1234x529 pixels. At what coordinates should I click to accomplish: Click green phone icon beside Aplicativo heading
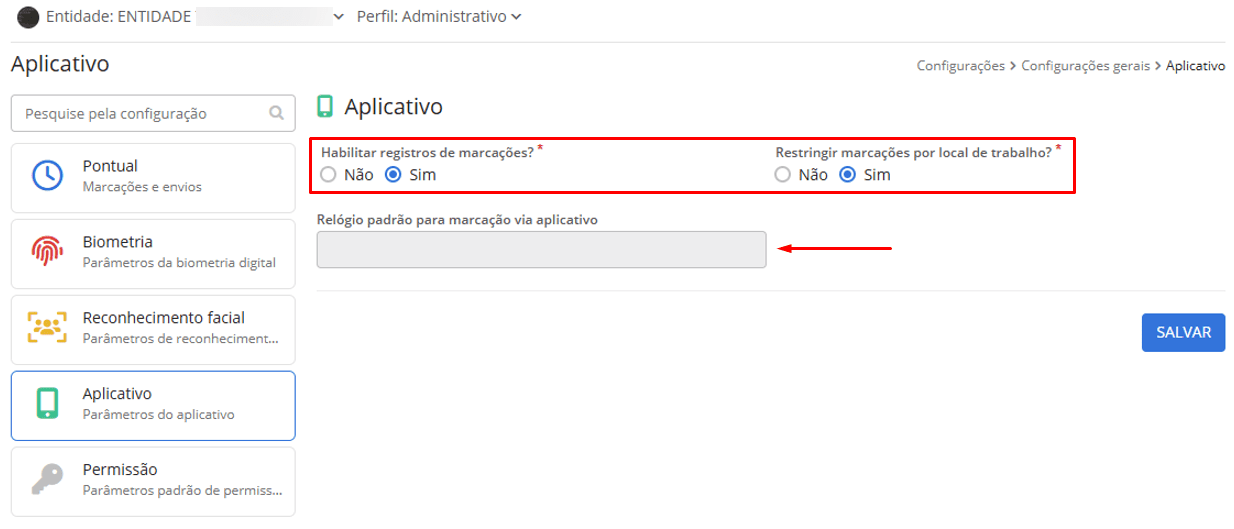pyautogui.click(x=325, y=106)
